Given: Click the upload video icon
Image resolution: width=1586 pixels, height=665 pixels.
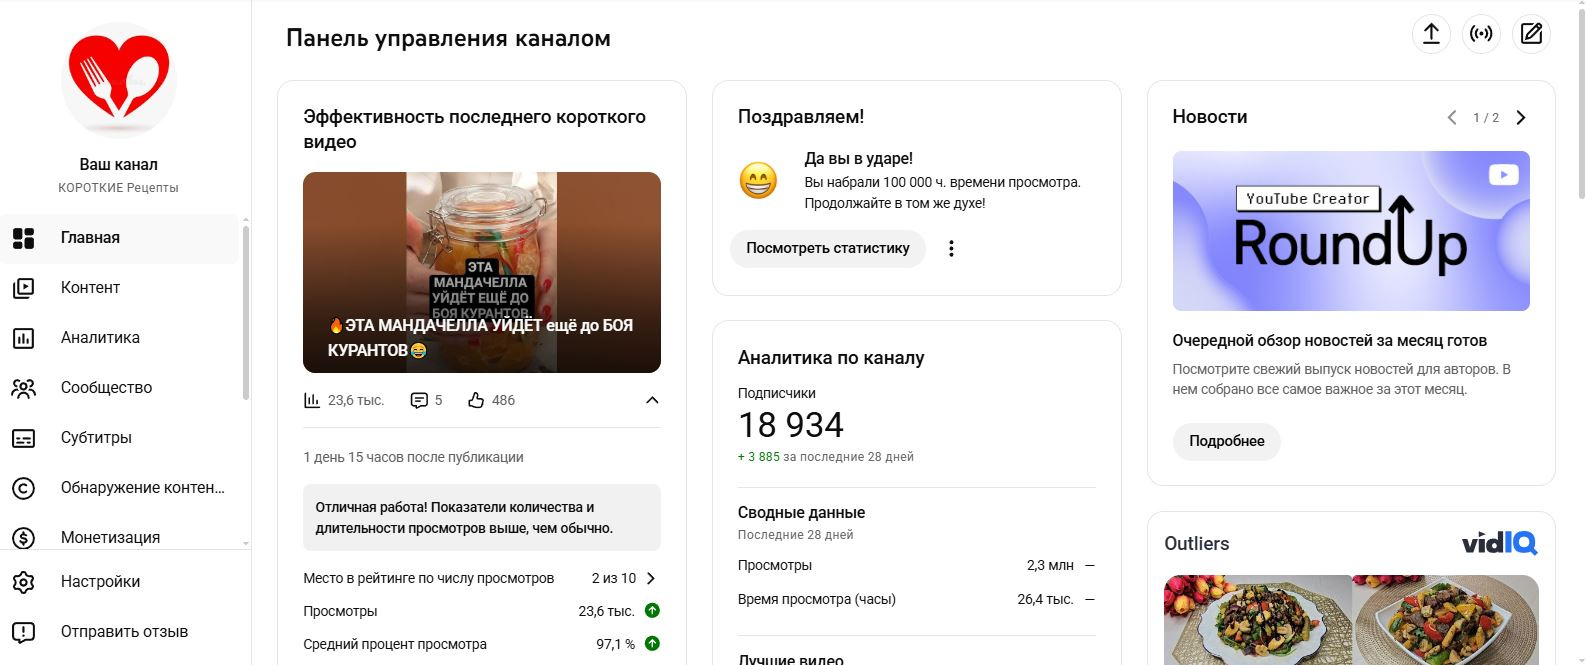Looking at the screenshot, I should 1431,34.
